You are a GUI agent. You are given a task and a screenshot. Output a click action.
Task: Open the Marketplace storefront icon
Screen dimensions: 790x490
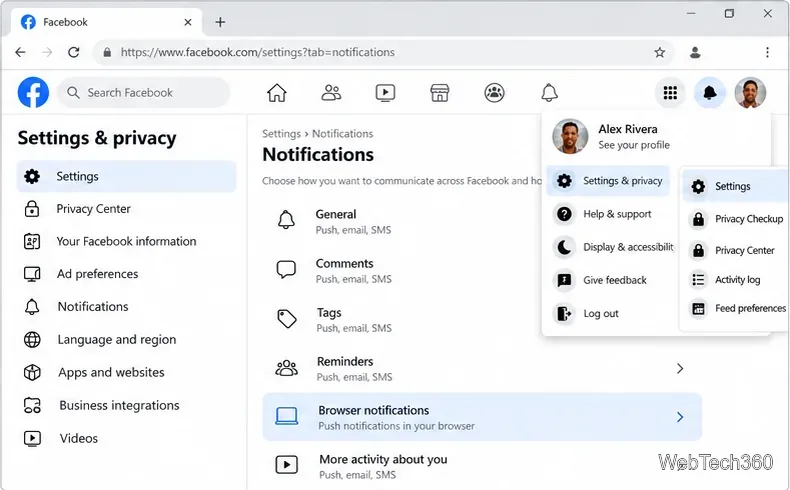[440, 93]
